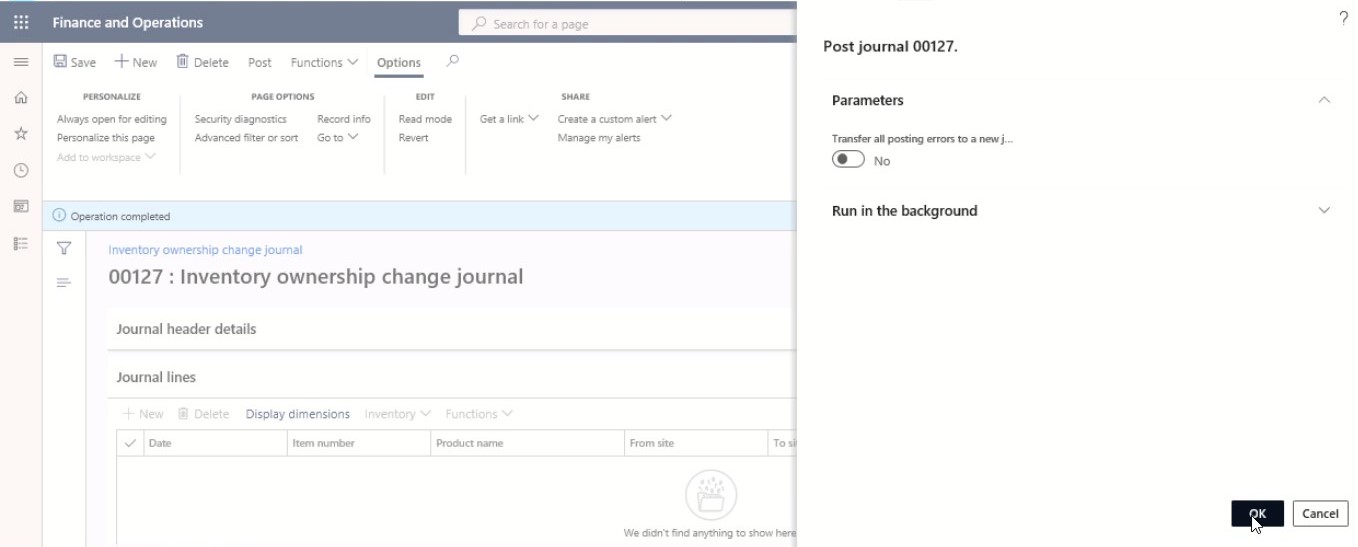Expand the hamburger navigation menu
1358x547 pixels.
click(x=20, y=62)
